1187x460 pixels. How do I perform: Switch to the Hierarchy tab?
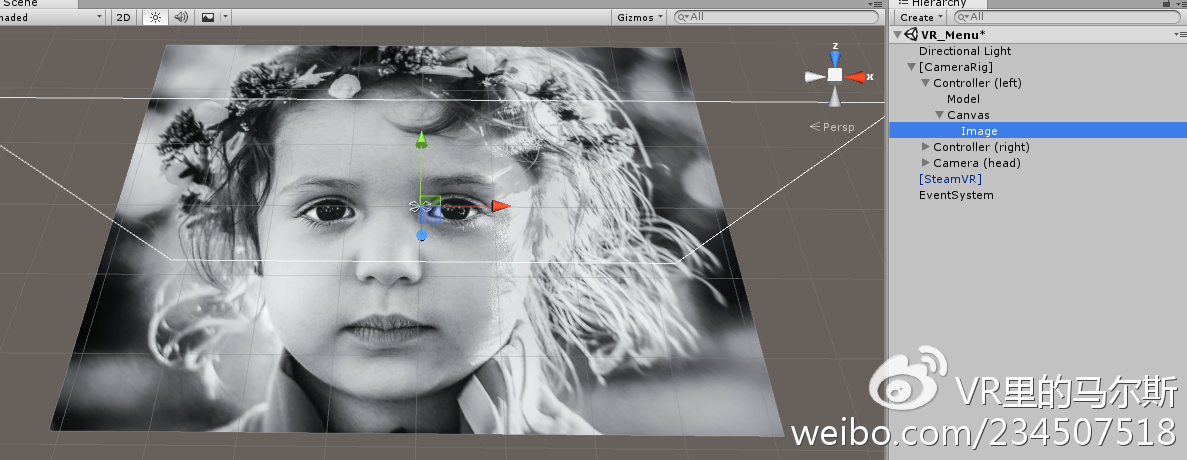coord(939,4)
